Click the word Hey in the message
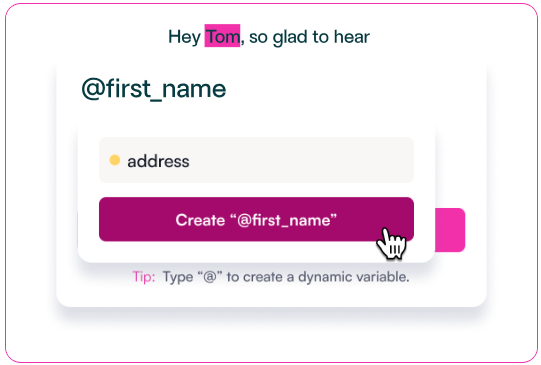Screen dimensions: 541x365 pos(184,37)
